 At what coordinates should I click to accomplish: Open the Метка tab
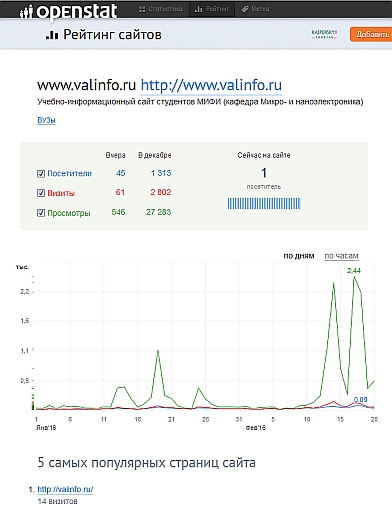coord(255,9)
